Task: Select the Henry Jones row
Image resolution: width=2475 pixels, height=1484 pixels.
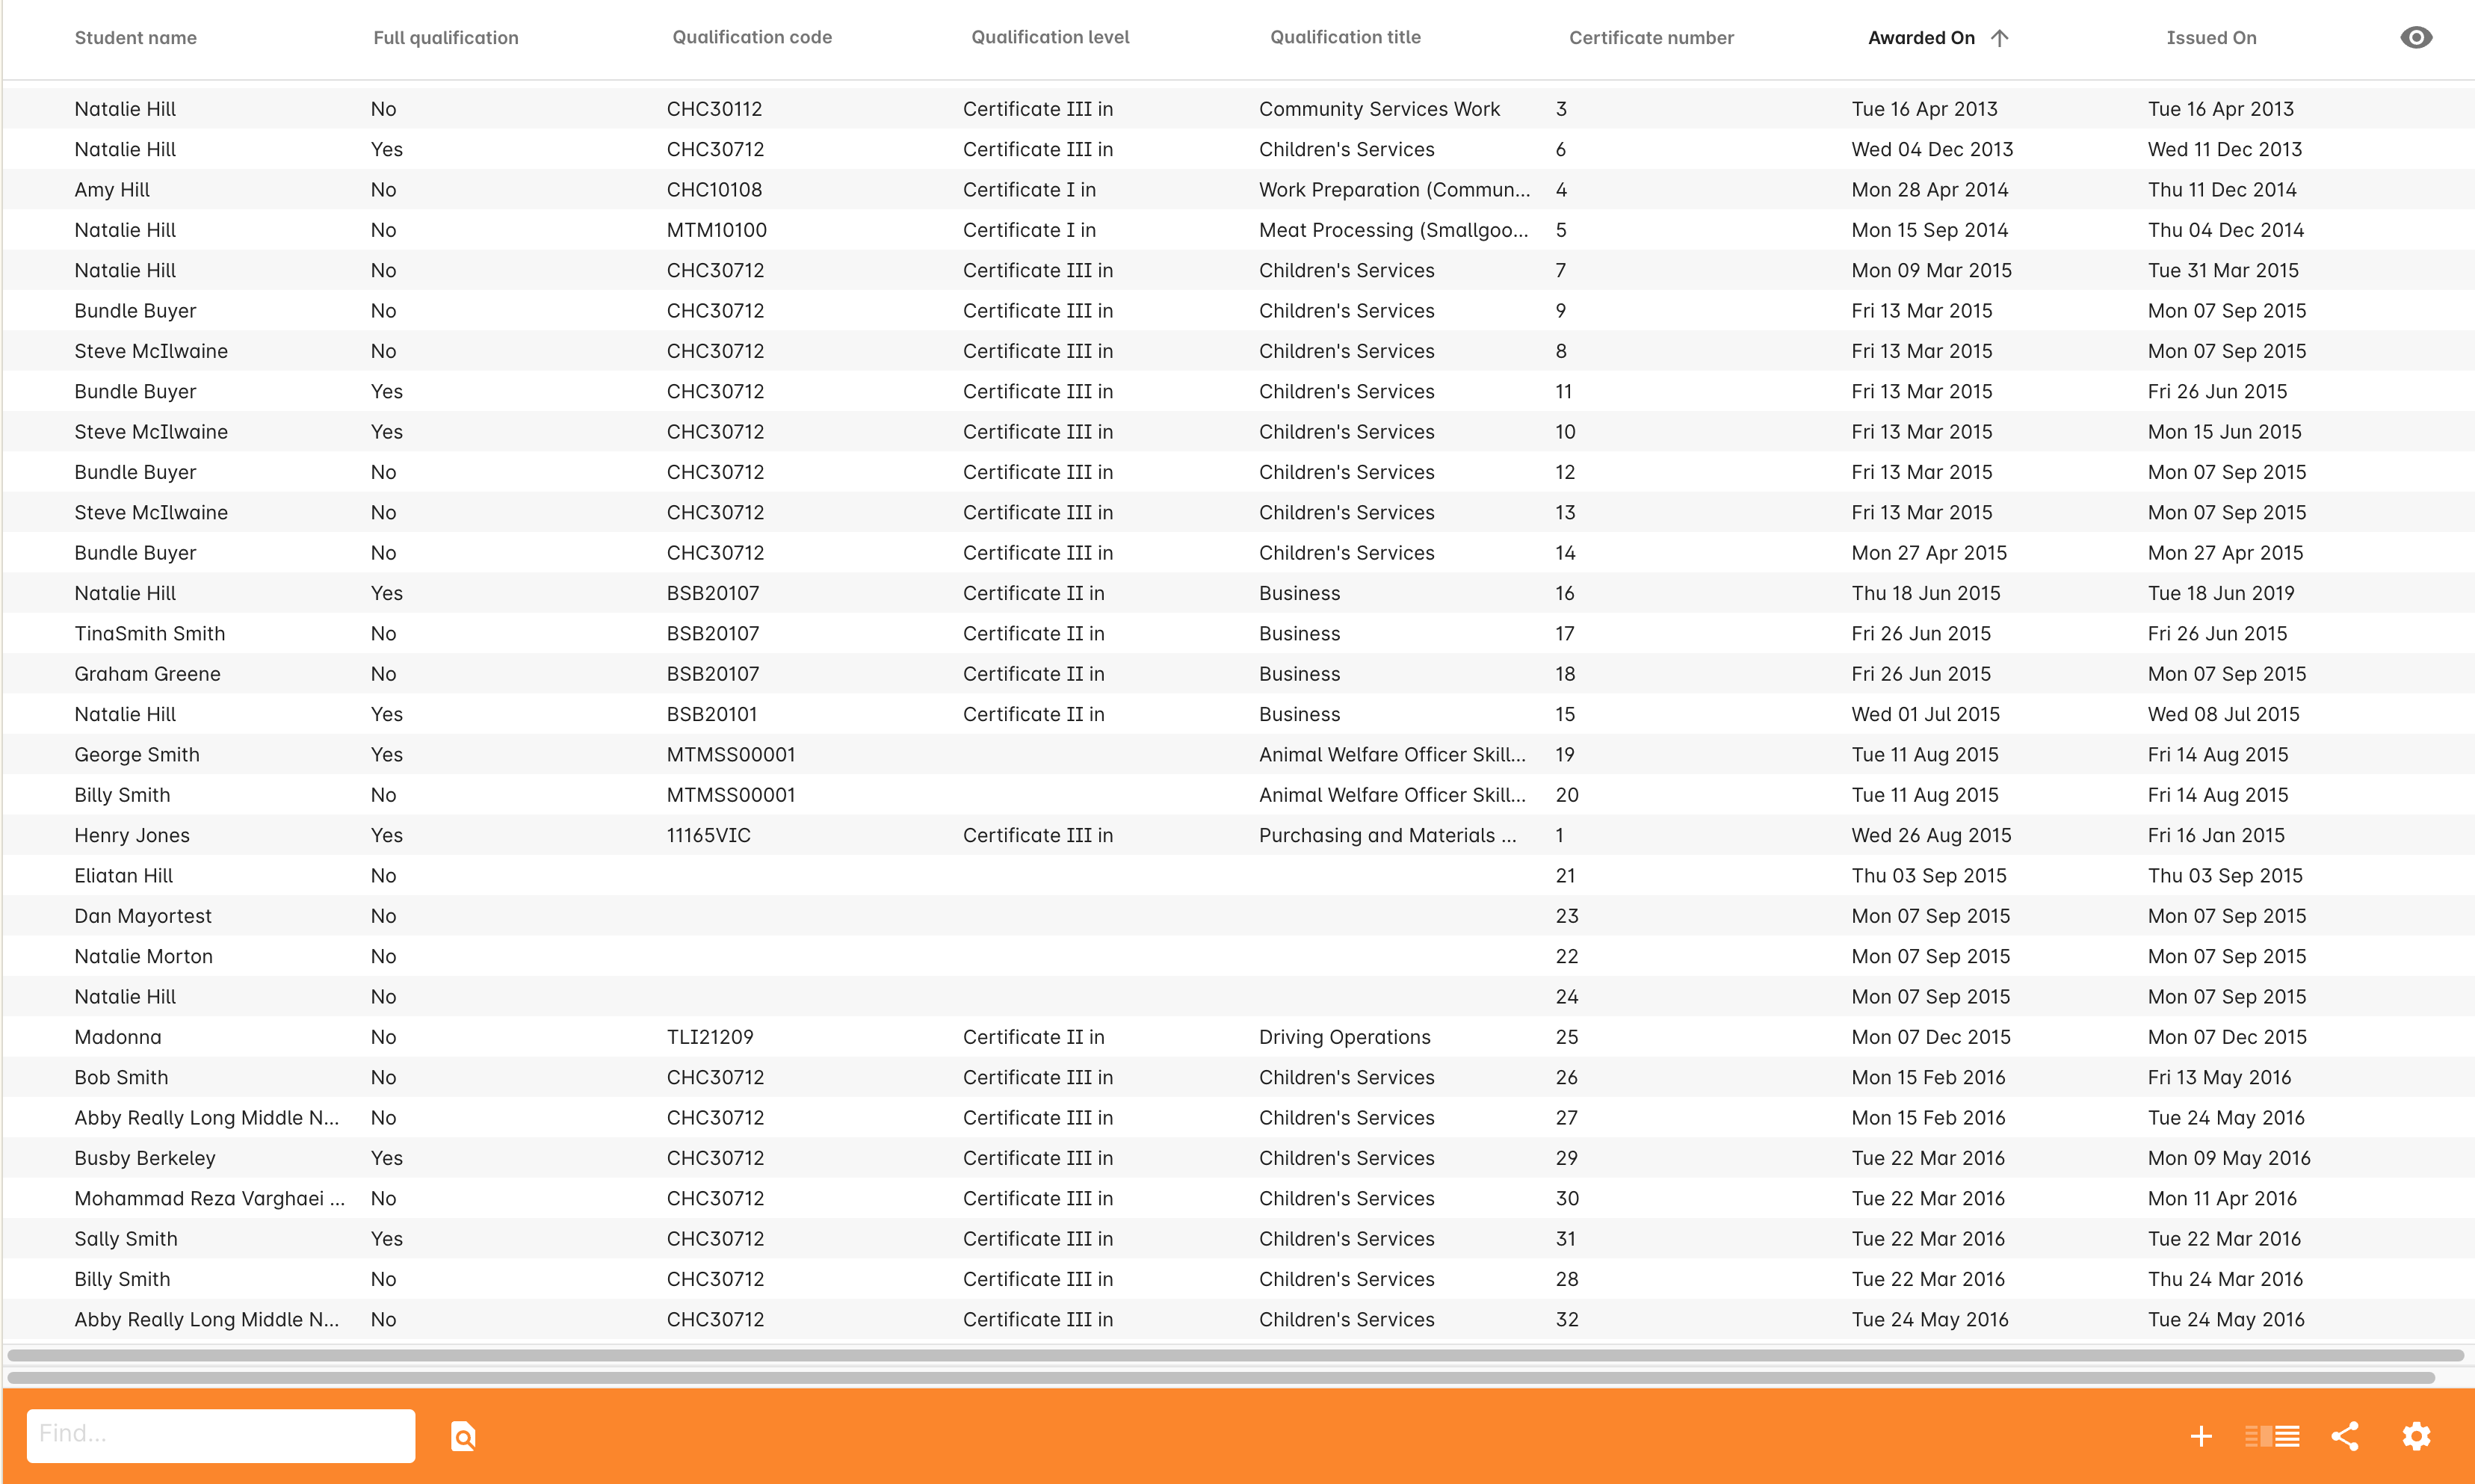Action: (x=1238, y=835)
